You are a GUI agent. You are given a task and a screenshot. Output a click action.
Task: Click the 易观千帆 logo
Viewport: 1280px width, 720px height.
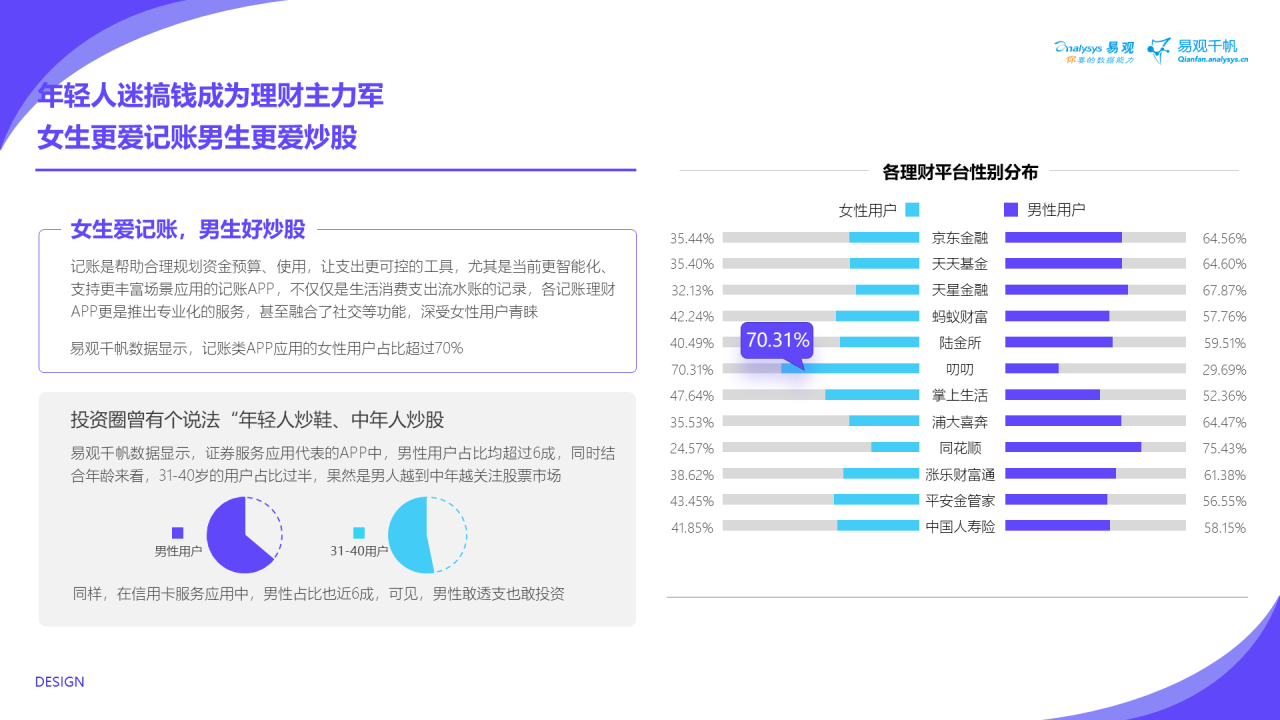(x=1197, y=50)
